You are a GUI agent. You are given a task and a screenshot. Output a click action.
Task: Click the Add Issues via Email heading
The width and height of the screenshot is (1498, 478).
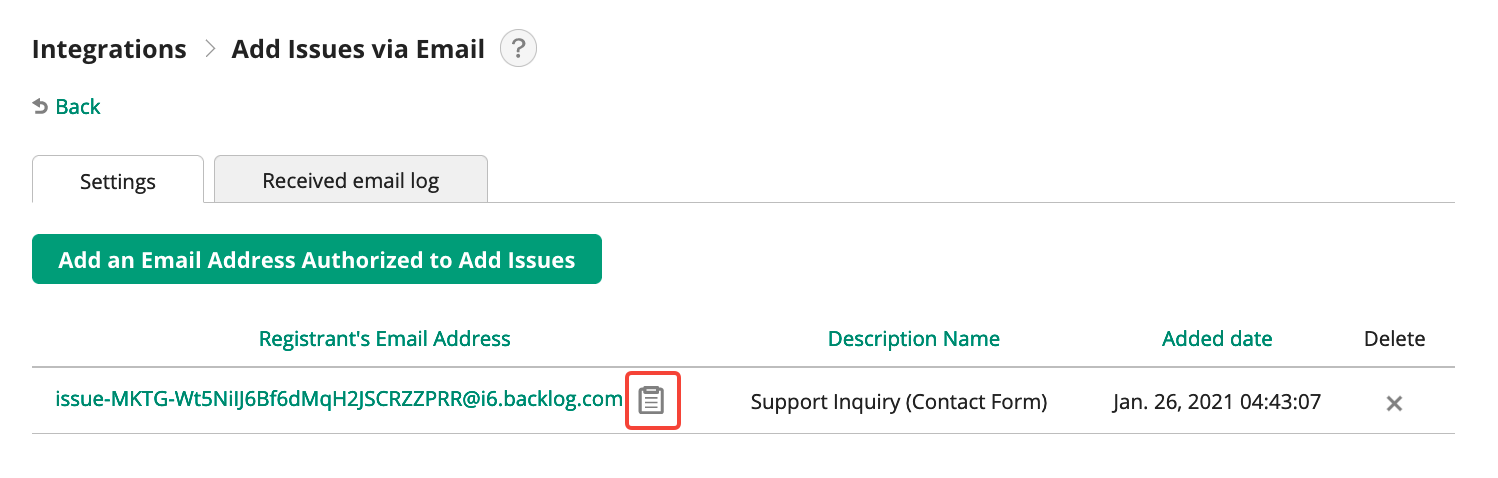coord(358,49)
